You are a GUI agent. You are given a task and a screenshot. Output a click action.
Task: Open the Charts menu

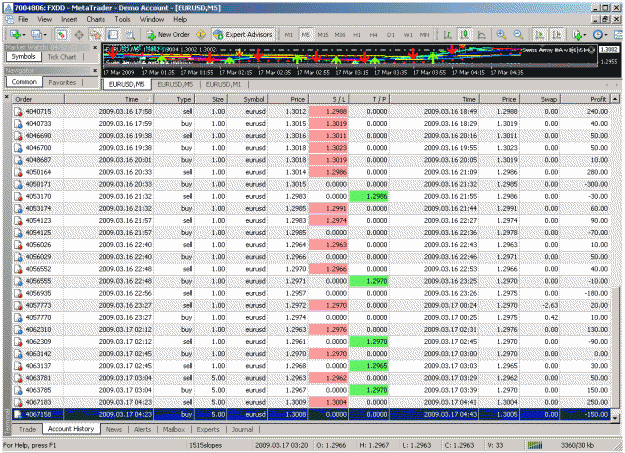[96, 19]
